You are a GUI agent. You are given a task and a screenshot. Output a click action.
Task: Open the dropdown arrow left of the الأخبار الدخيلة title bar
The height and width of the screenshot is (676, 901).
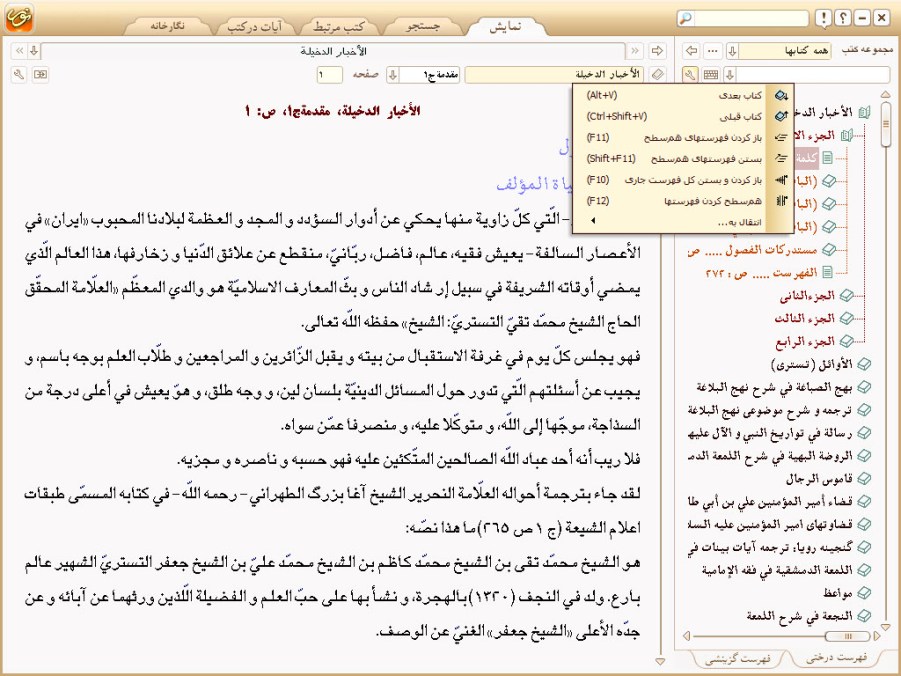pyautogui.click(x=34, y=51)
